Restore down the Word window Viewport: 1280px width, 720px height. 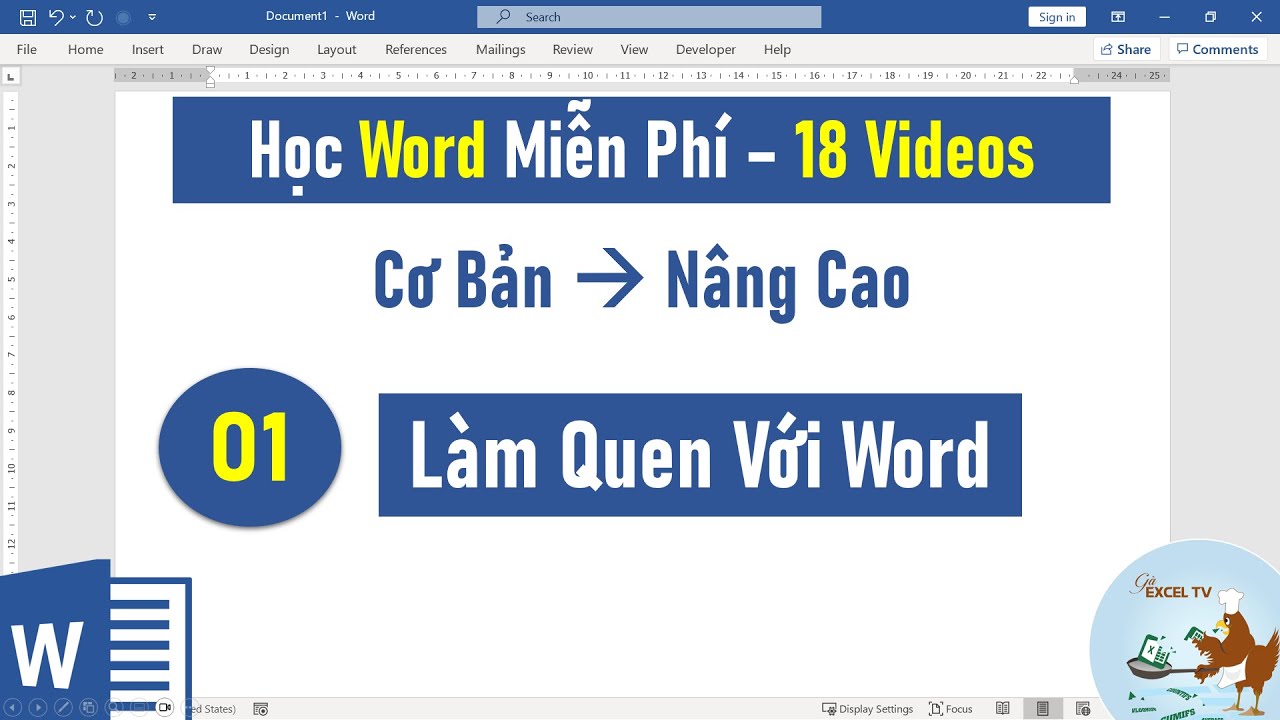click(1210, 17)
